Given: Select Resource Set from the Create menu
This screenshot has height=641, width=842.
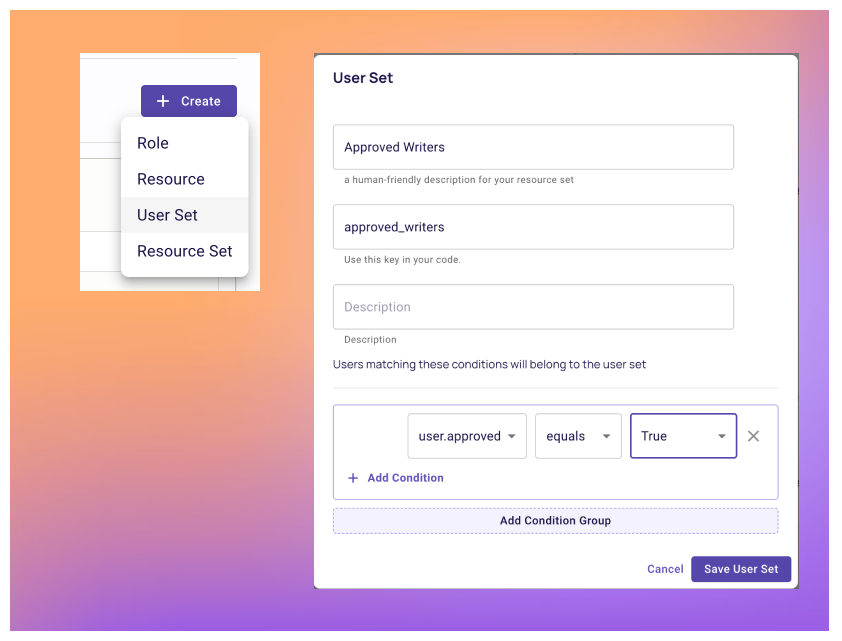Looking at the screenshot, I should coord(184,251).
